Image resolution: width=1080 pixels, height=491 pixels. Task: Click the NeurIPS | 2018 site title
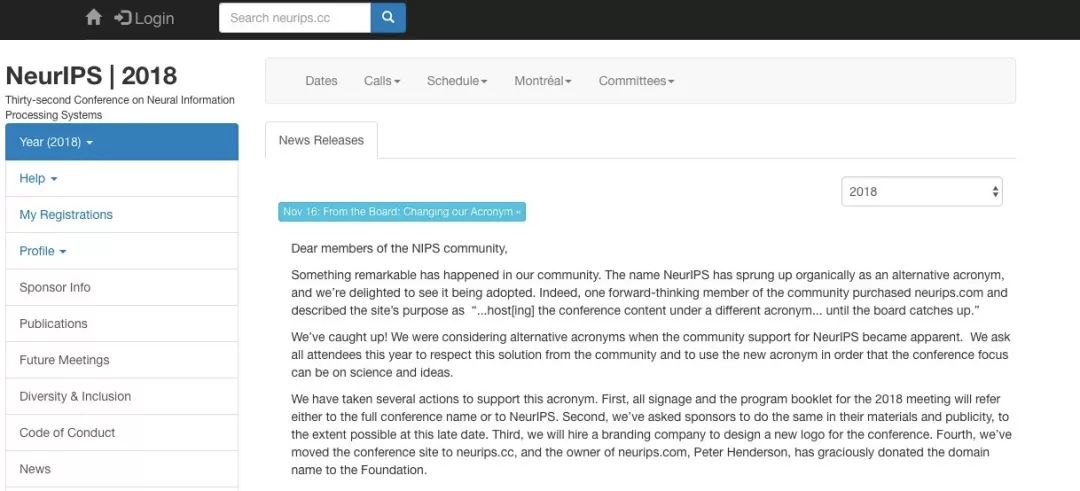click(91, 75)
